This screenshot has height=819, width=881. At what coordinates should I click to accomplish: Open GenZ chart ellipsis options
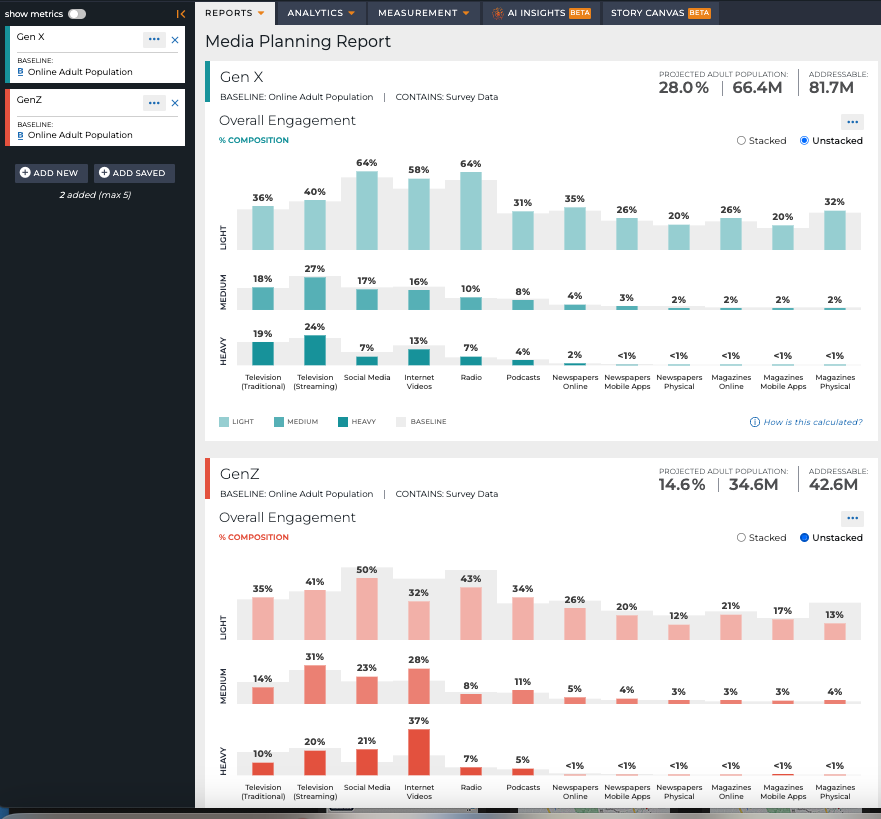pos(852,518)
